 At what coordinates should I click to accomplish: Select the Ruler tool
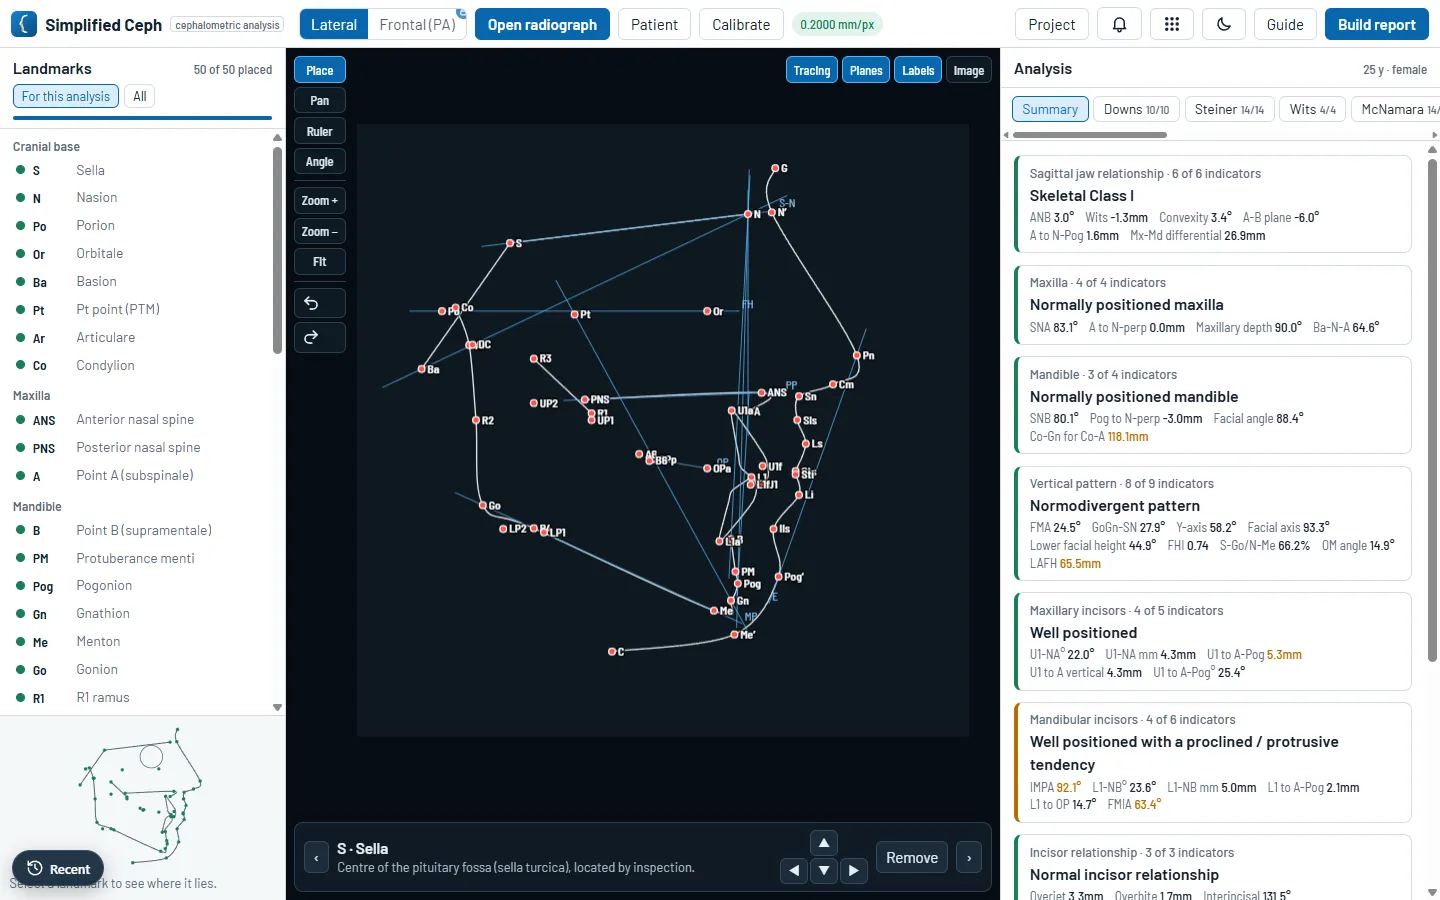click(x=320, y=131)
